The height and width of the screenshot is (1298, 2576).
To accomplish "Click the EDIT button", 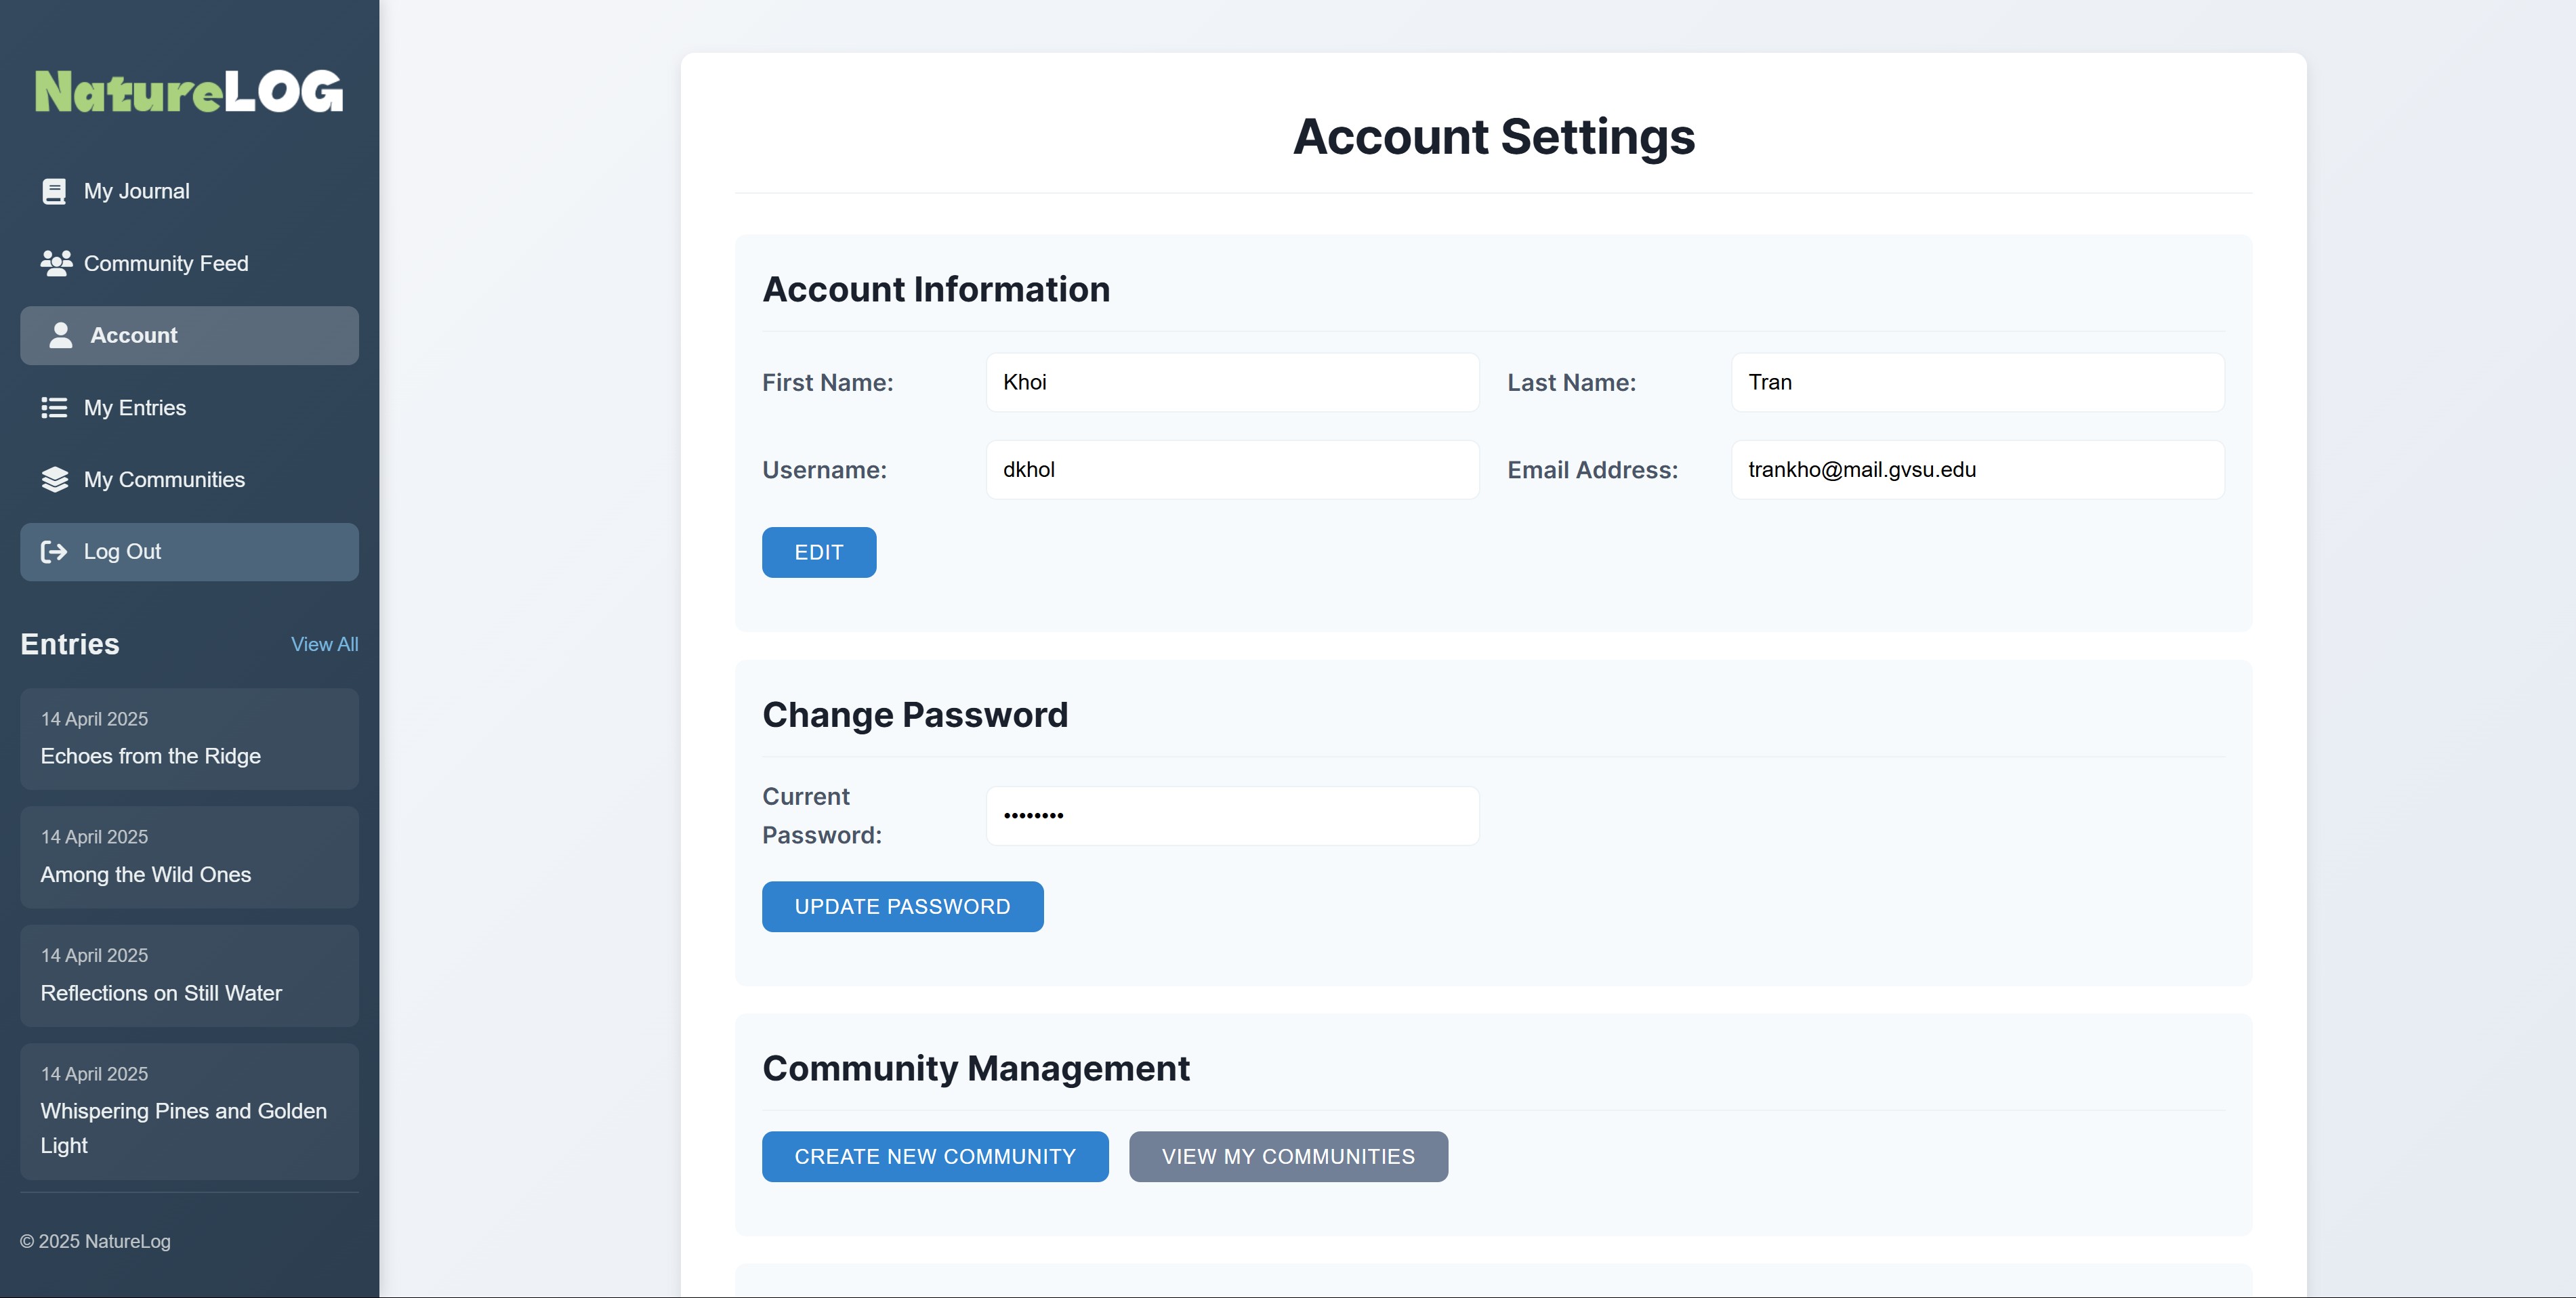I will coord(819,552).
